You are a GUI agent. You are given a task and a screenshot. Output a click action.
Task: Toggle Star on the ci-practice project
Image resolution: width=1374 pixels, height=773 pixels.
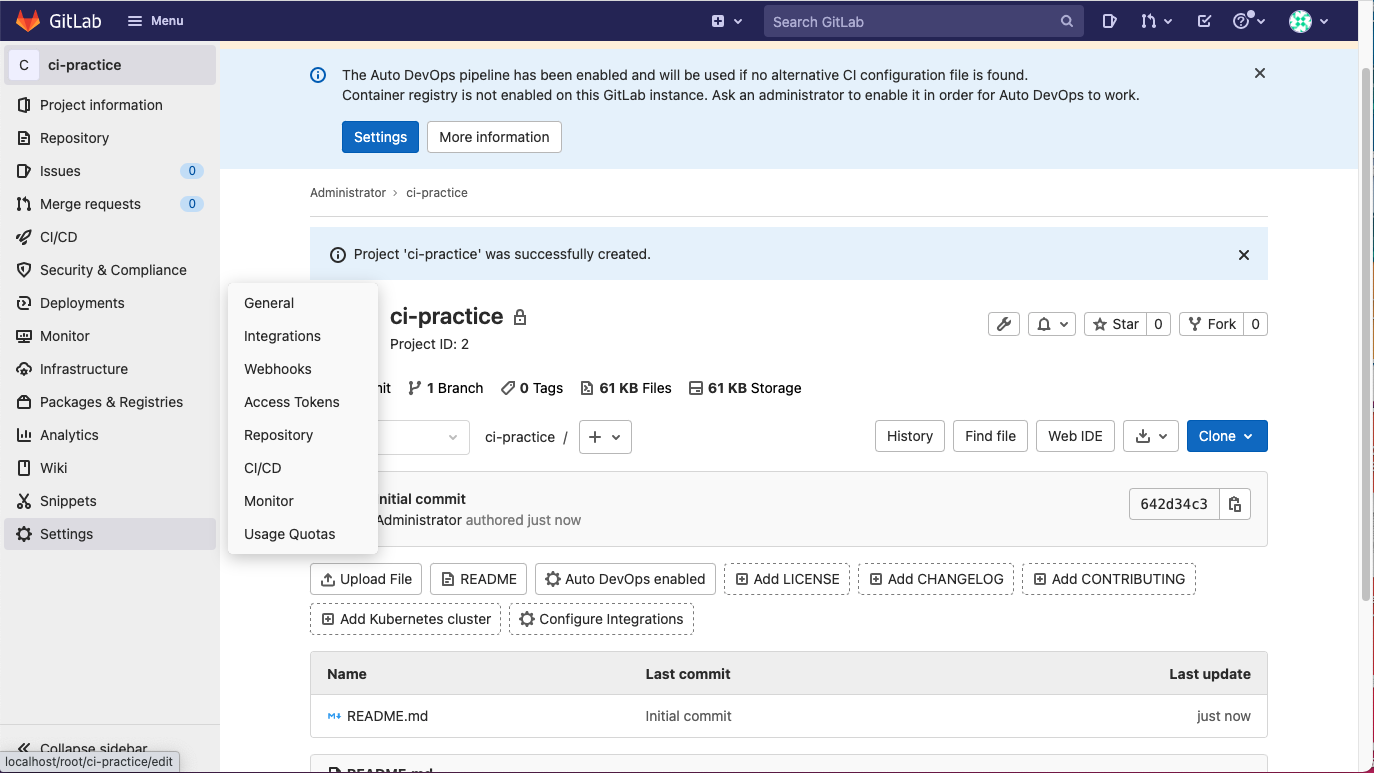point(1116,323)
